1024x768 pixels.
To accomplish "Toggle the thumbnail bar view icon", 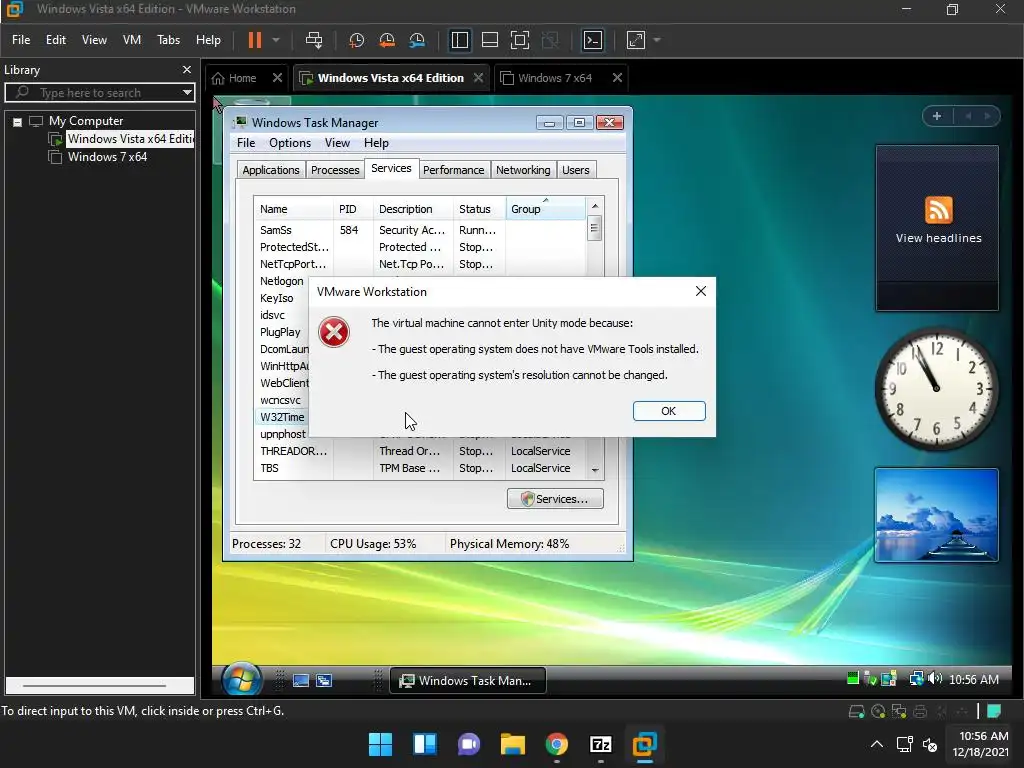I will (490, 40).
